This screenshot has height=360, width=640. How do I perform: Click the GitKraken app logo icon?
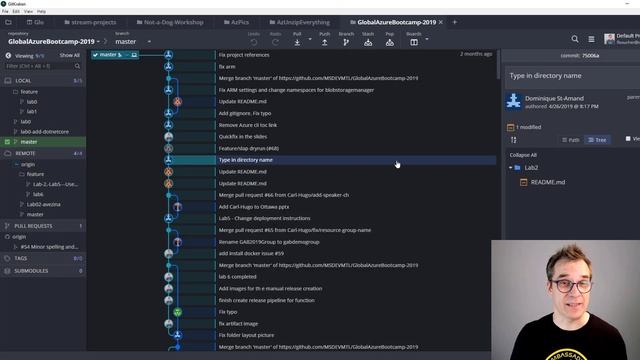[x=3, y=4]
